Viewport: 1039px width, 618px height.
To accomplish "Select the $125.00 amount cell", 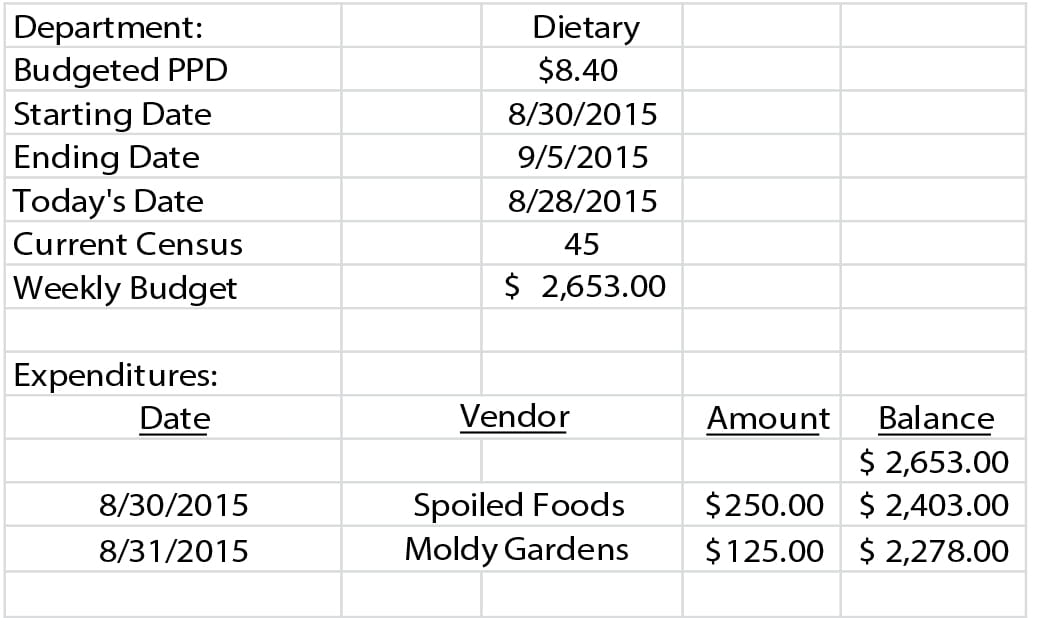I will [x=764, y=550].
